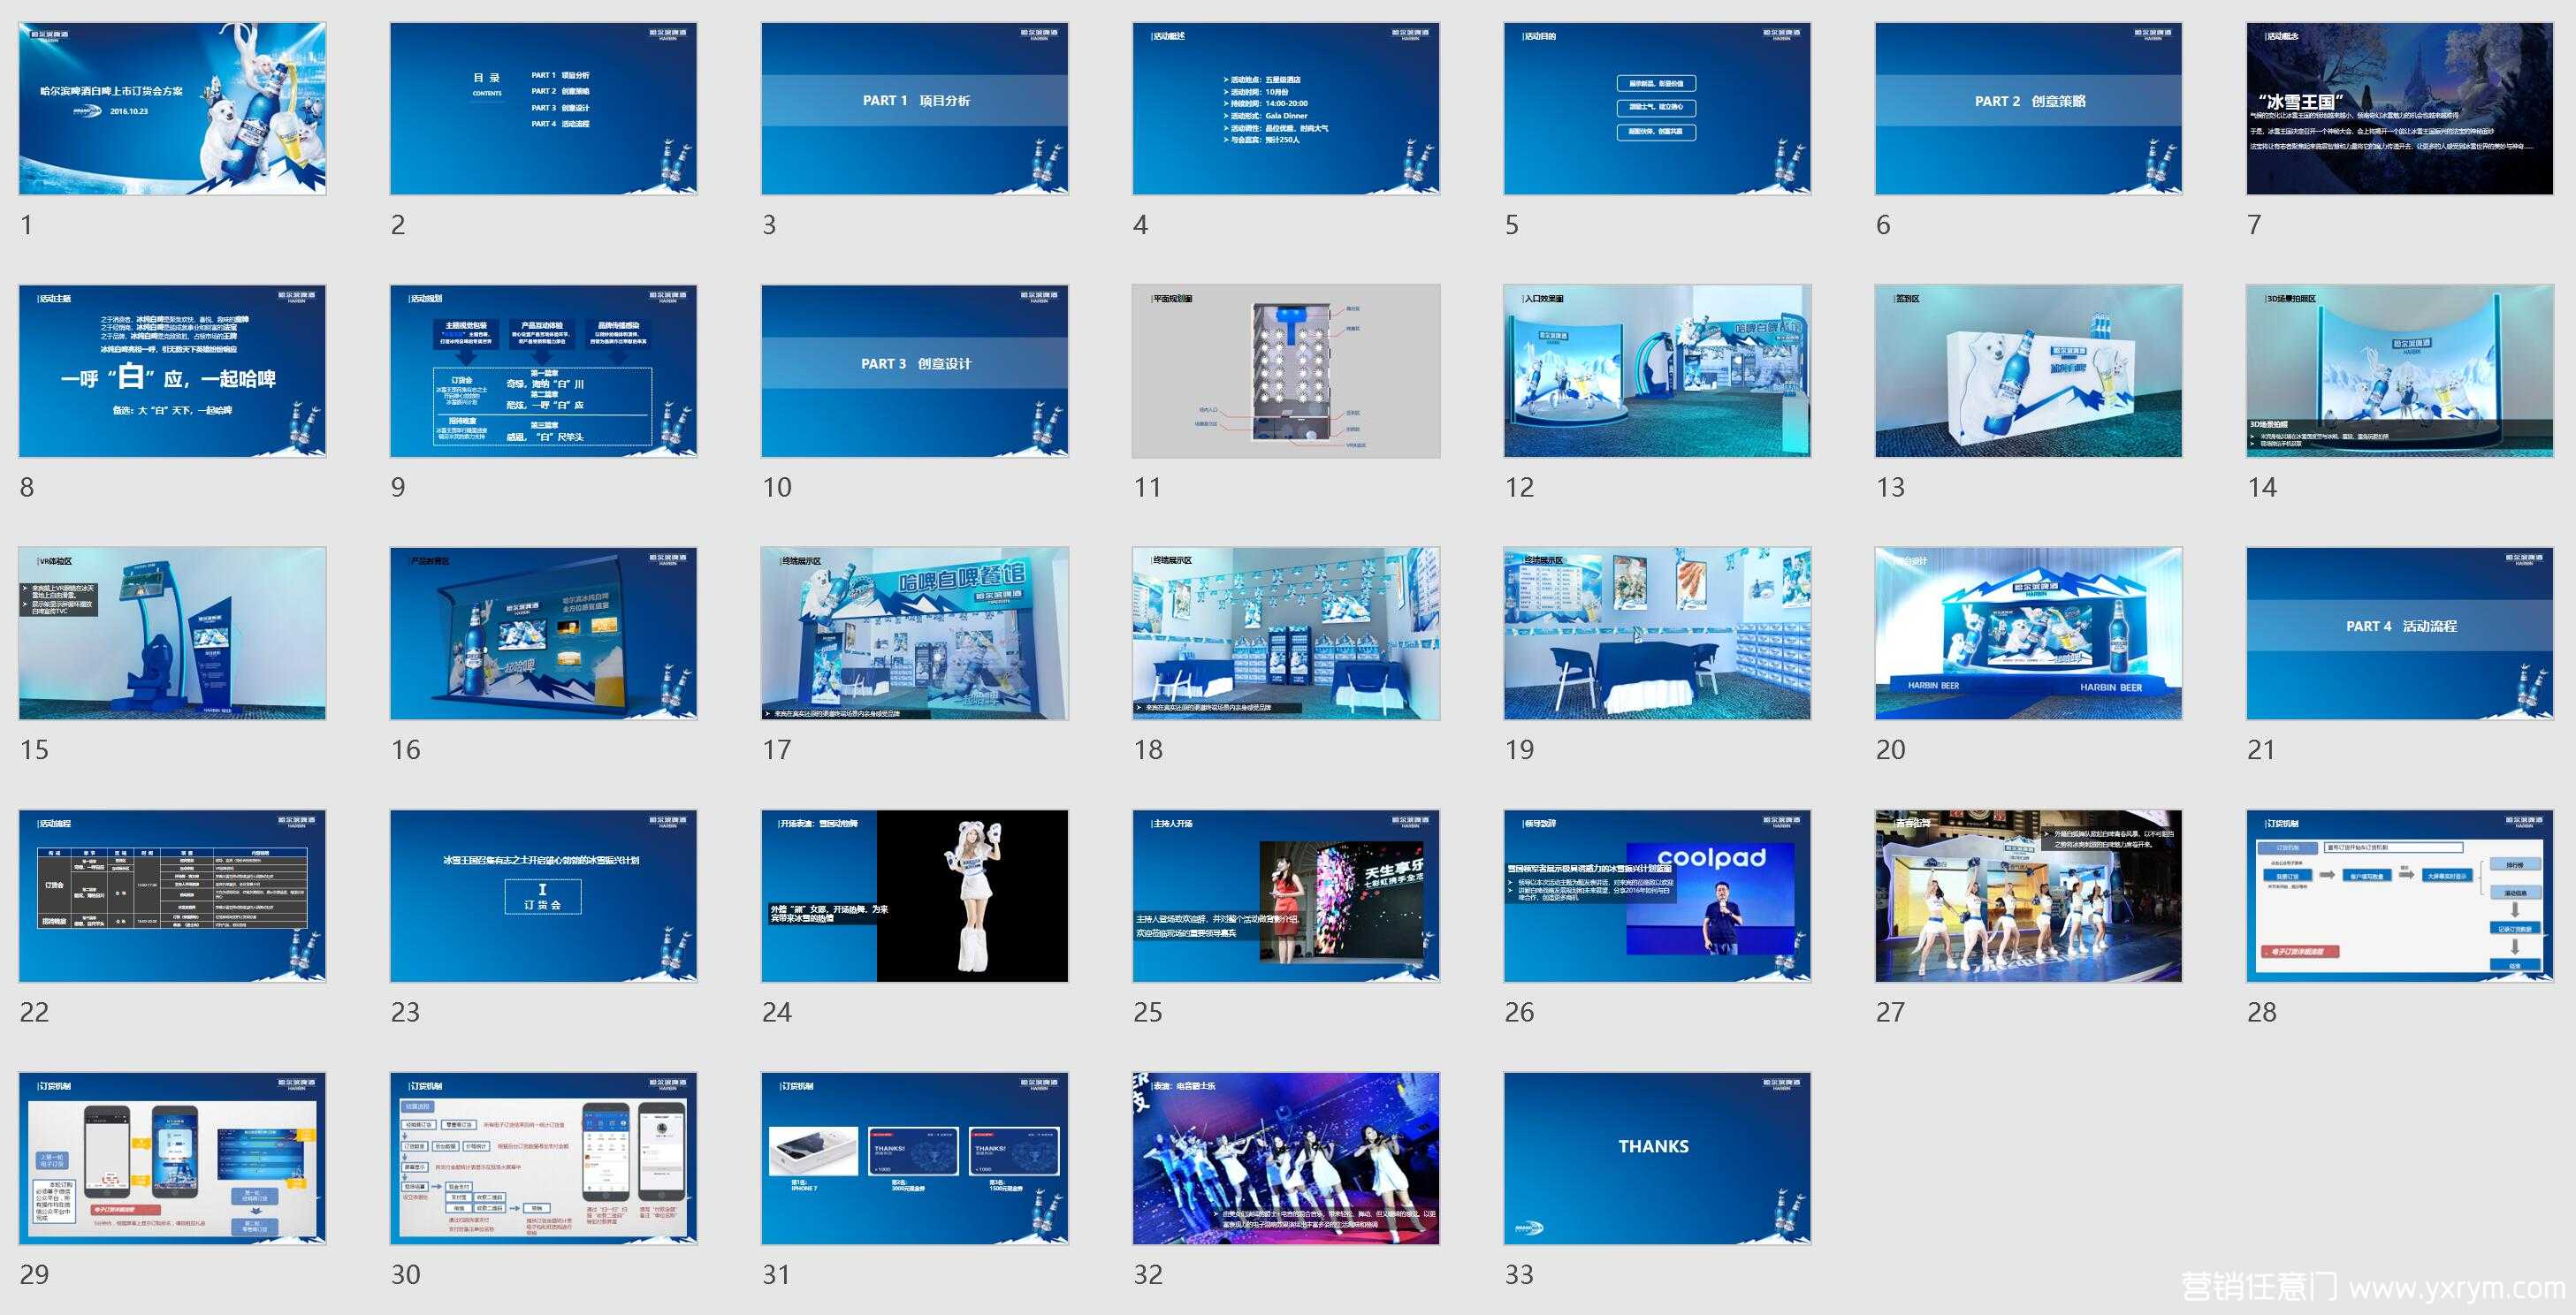
Task: Click slide 16 product display wall rendering
Action: [x=543, y=633]
